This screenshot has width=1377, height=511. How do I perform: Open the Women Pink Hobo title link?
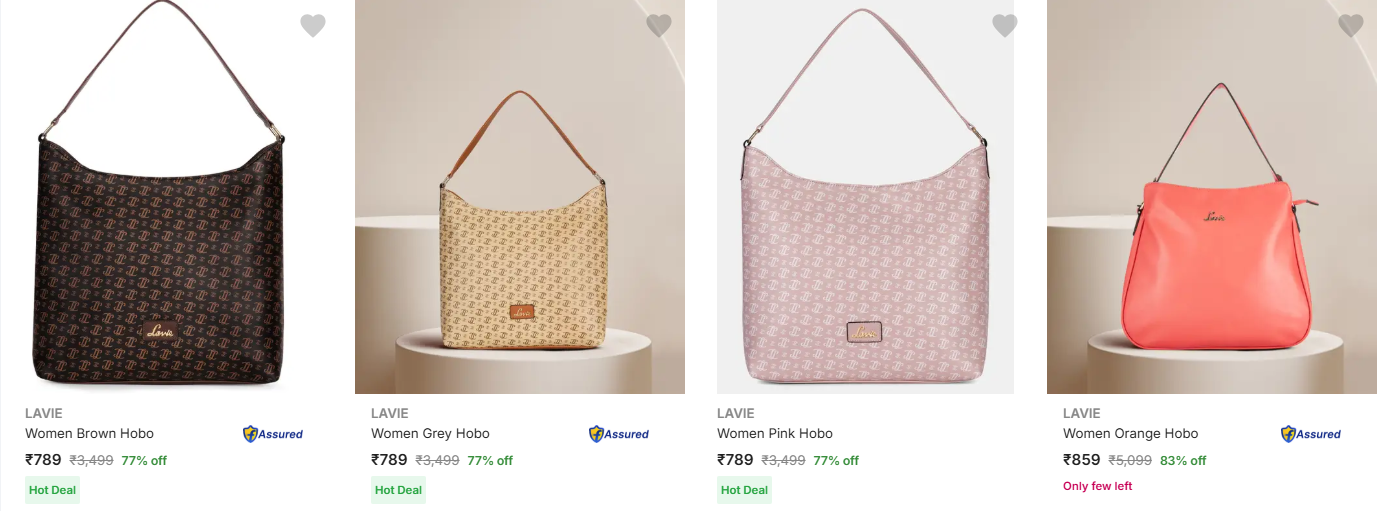point(775,434)
